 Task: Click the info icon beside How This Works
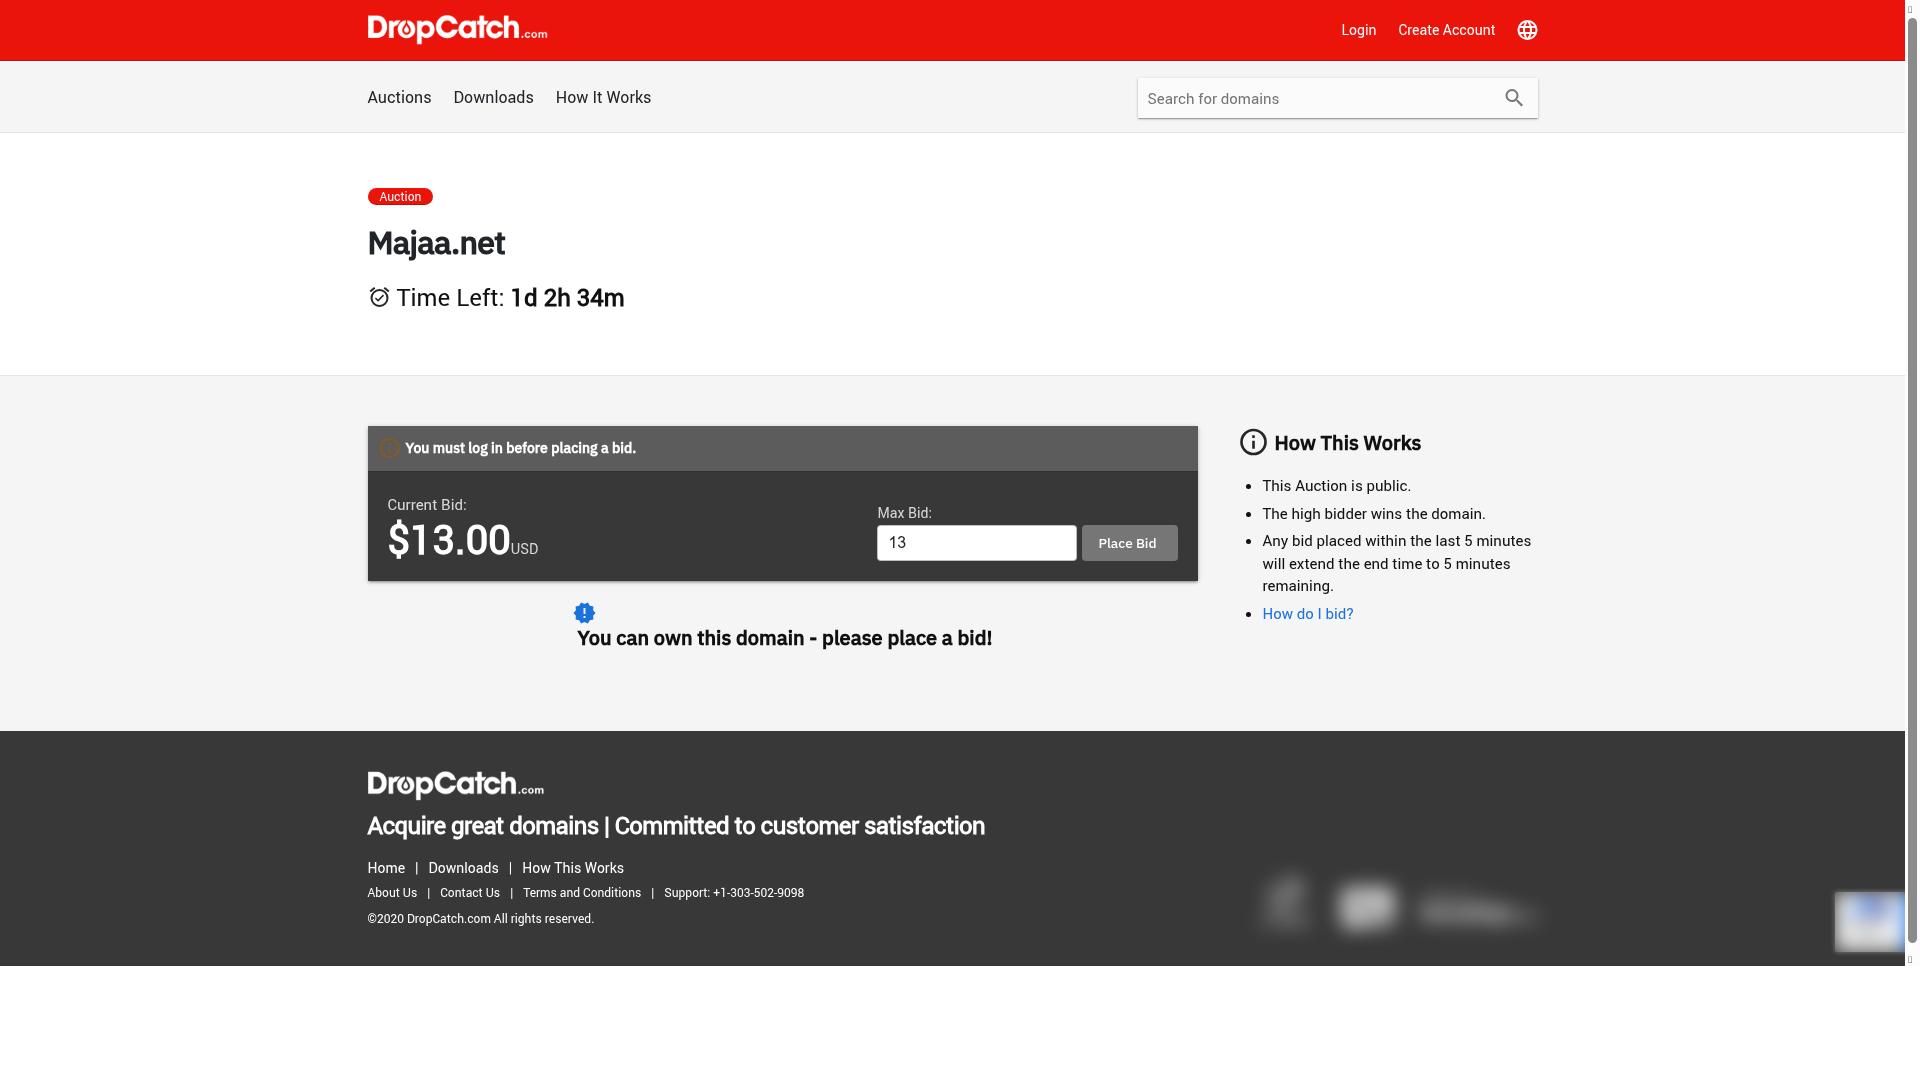pyautogui.click(x=1253, y=443)
